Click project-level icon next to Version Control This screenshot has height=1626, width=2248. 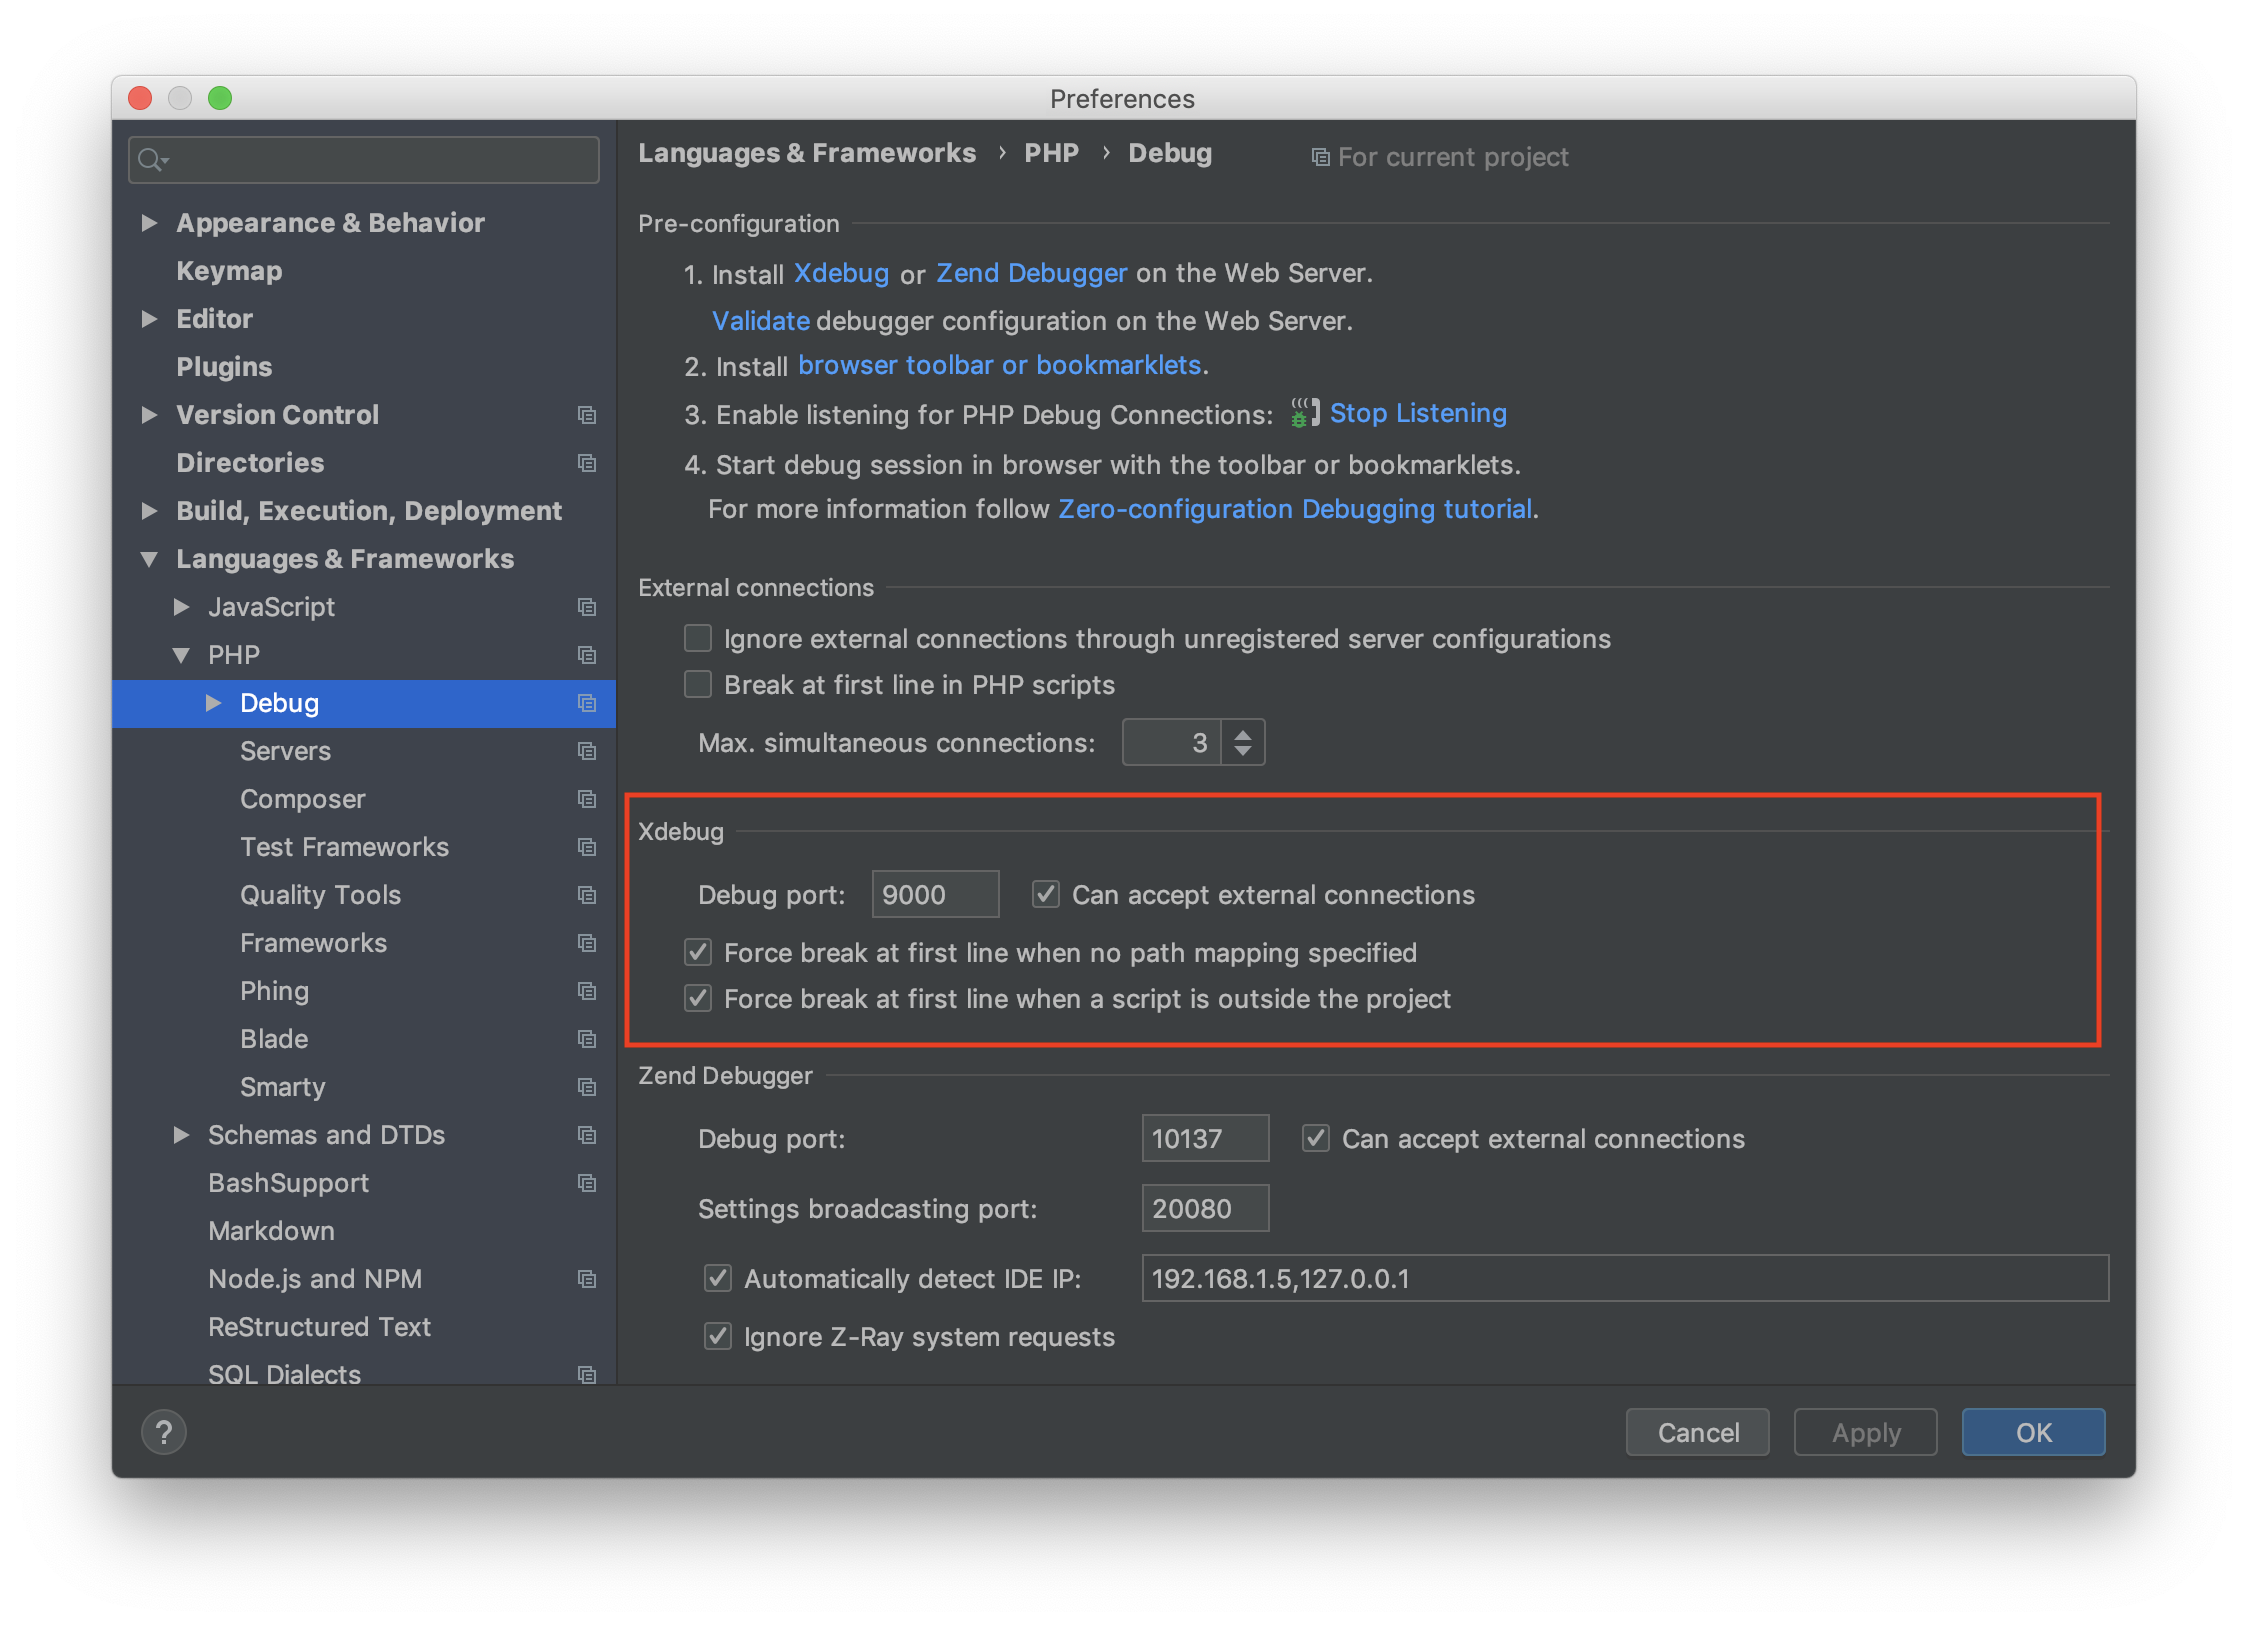(587, 415)
